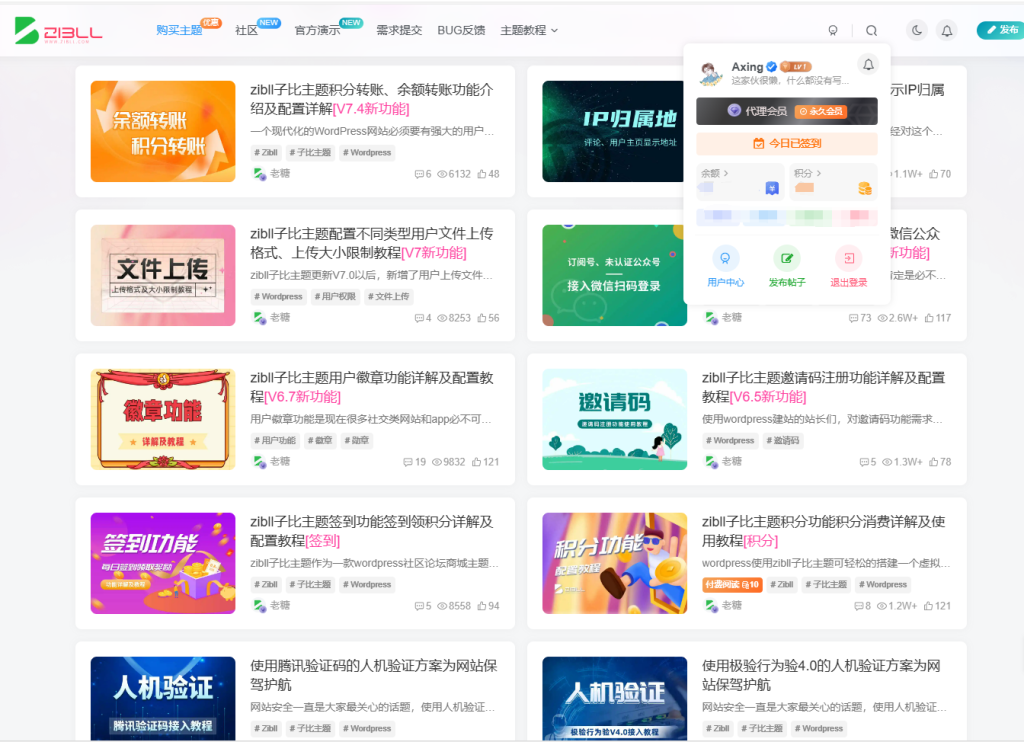
Task: Click the balance wallet icon
Action: pyautogui.click(x=772, y=189)
